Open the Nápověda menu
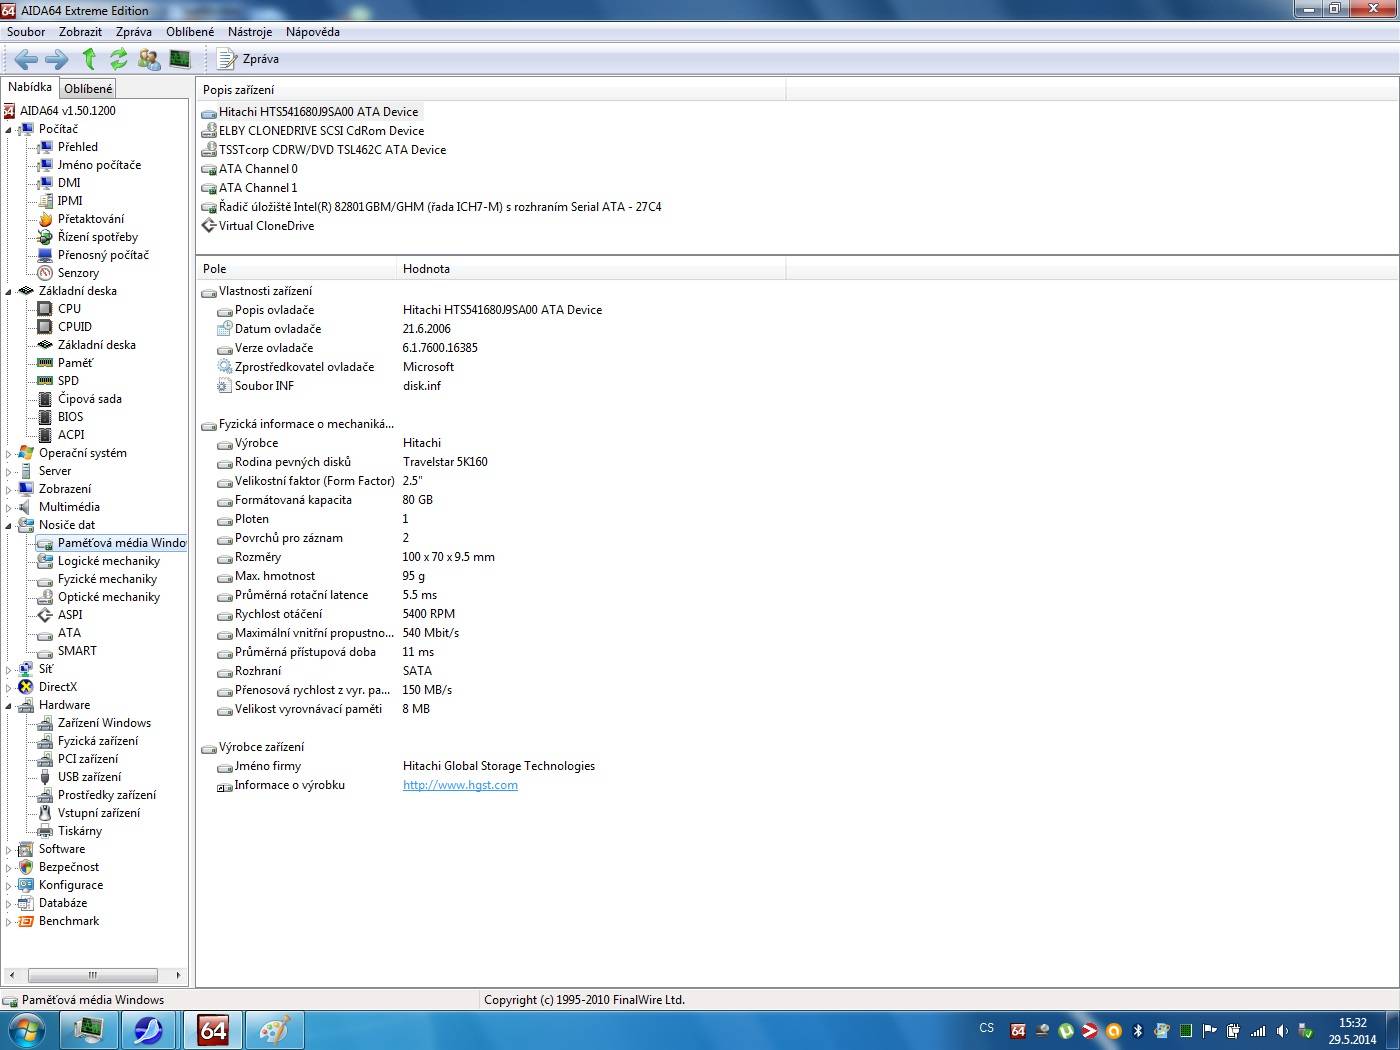1400x1050 pixels. (x=313, y=32)
